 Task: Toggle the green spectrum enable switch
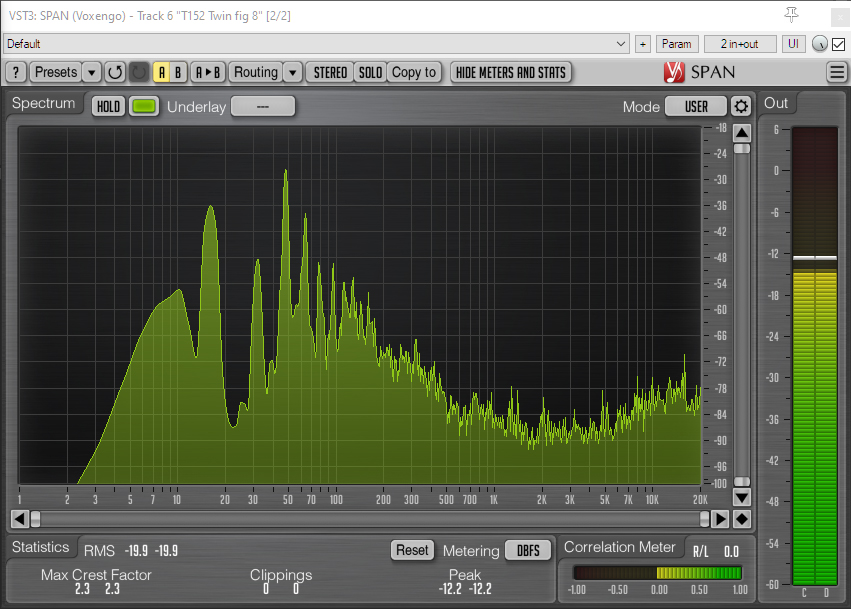(x=144, y=107)
